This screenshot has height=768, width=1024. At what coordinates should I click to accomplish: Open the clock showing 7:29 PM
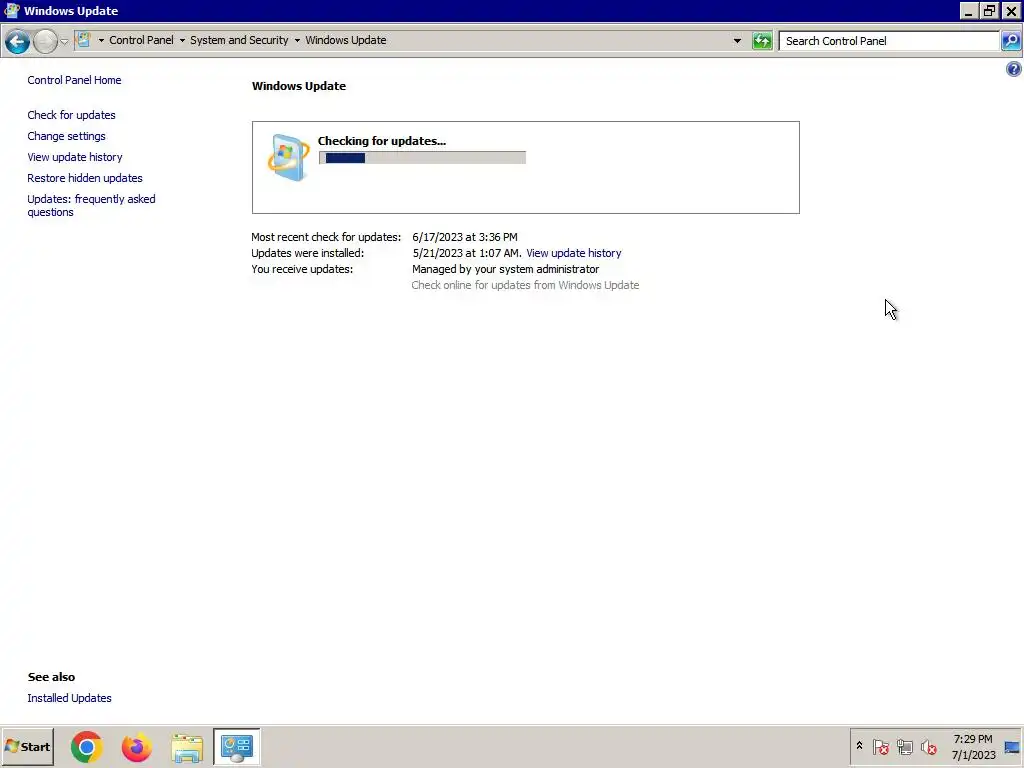973,747
